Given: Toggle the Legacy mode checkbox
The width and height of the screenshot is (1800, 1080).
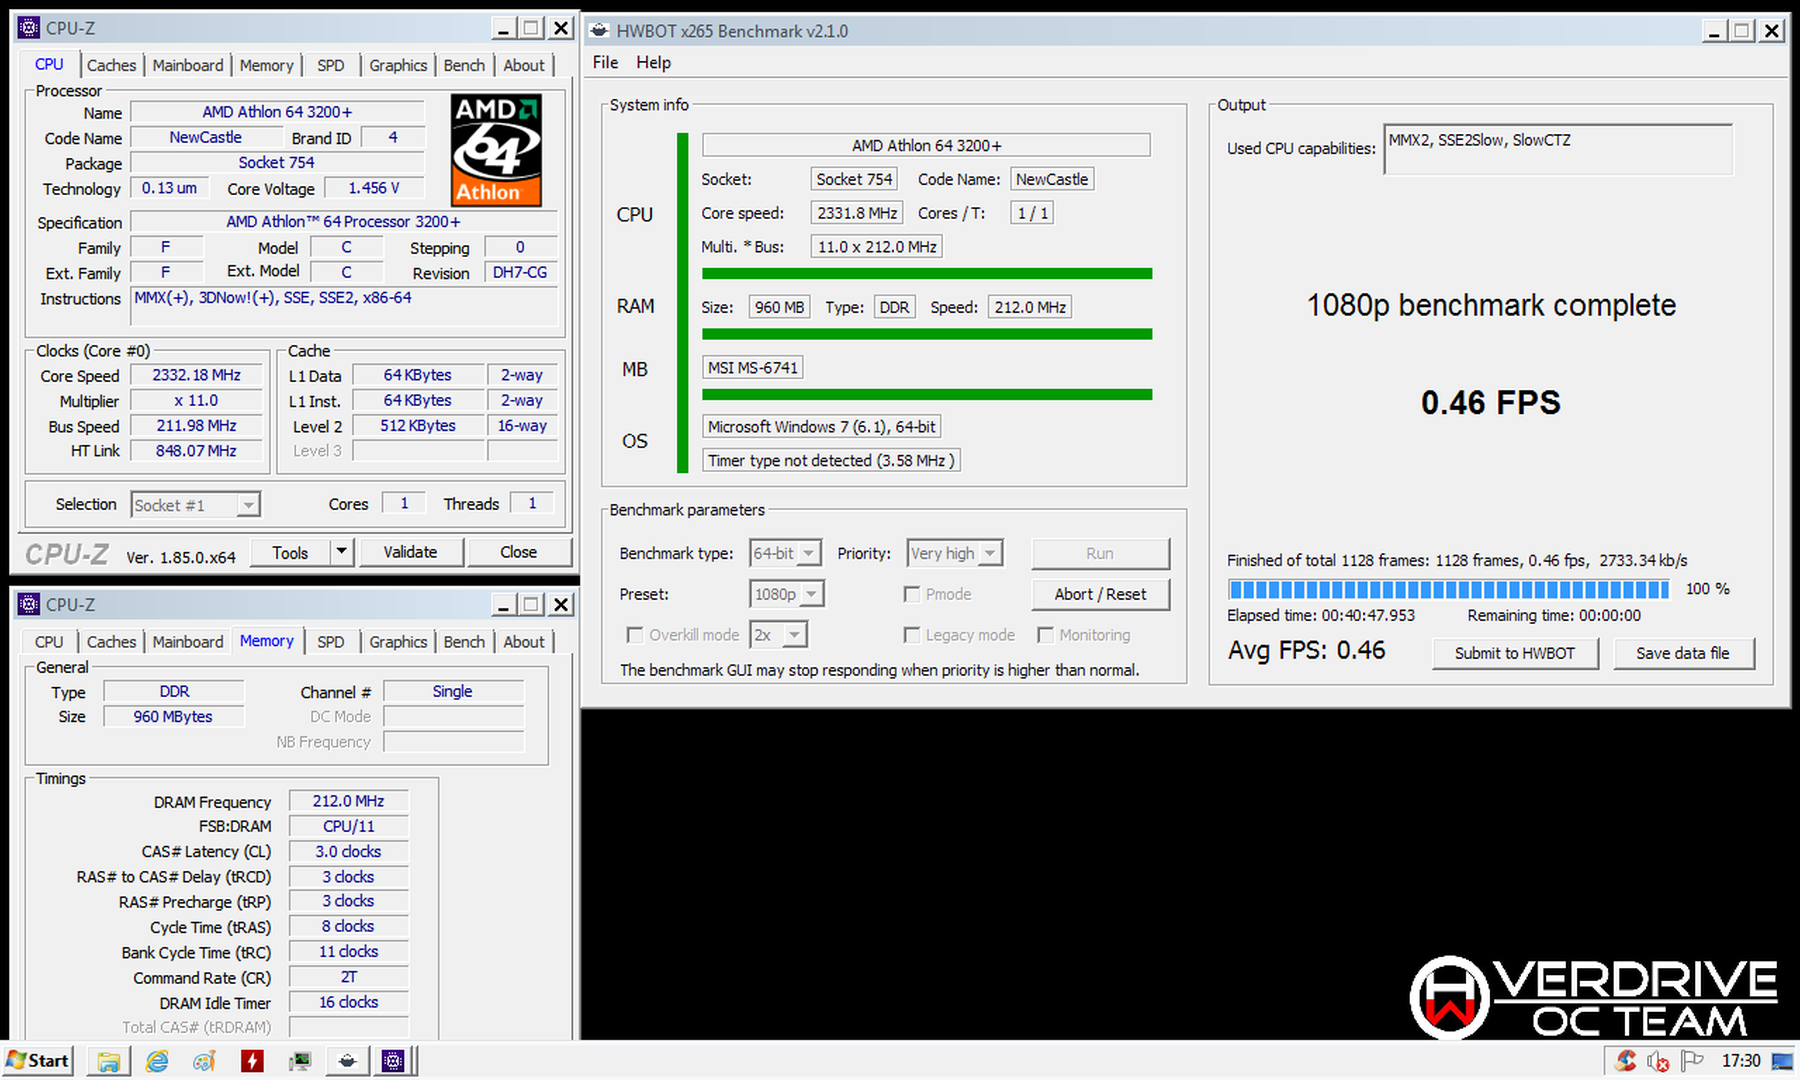Looking at the screenshot, I should tap(912, 635).
